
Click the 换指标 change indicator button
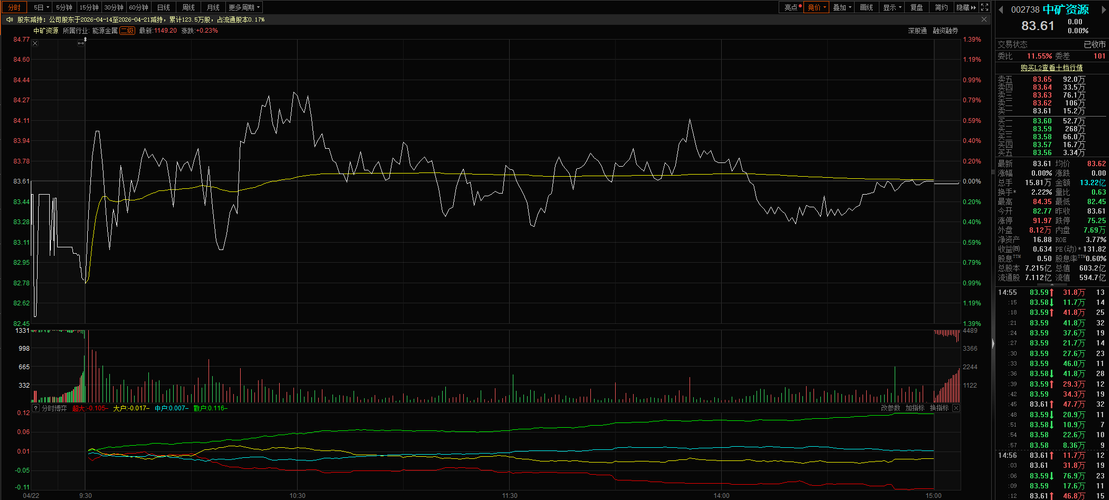pos(939,408)
